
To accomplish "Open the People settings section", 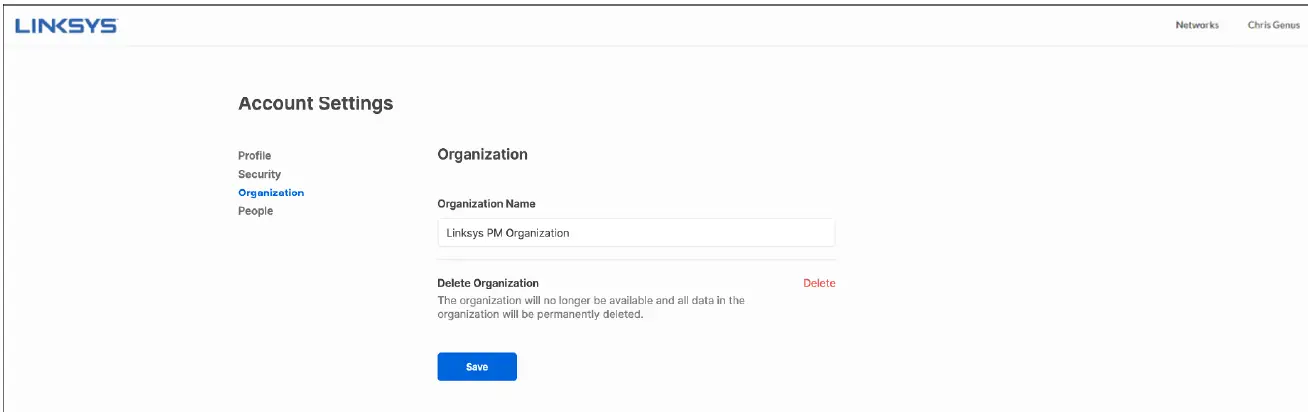I will point(255,211).
